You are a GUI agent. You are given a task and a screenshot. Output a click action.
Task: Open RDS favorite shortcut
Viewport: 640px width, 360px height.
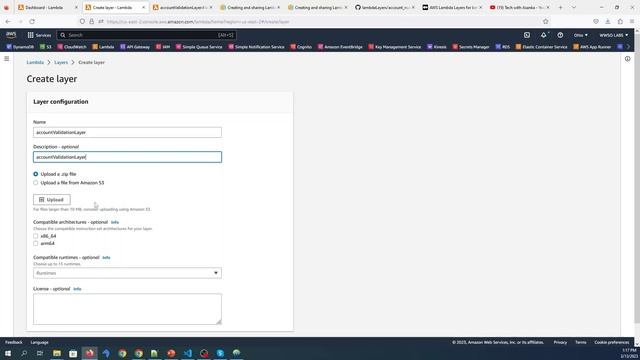pos(503,47)
